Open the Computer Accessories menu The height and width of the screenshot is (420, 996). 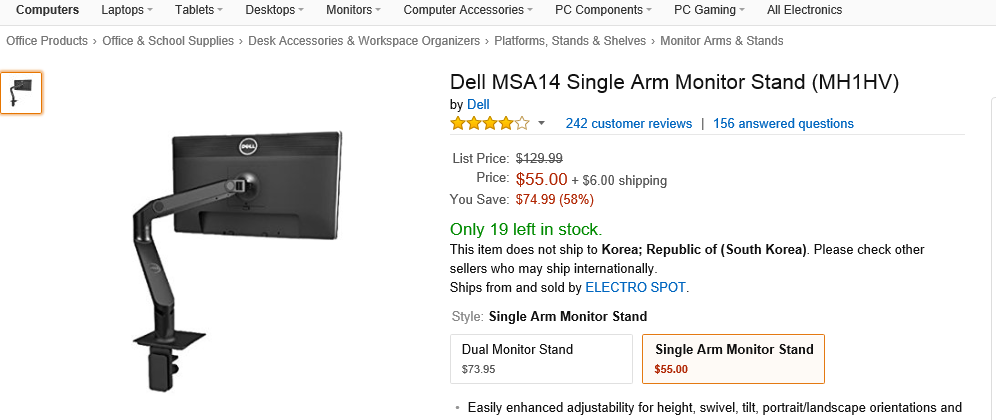468,10
